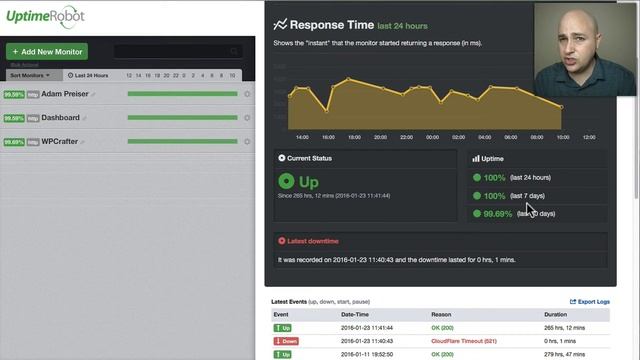Click the presenter webcam video overlay
The image size is (640, 360).
[x=585, y=50]
